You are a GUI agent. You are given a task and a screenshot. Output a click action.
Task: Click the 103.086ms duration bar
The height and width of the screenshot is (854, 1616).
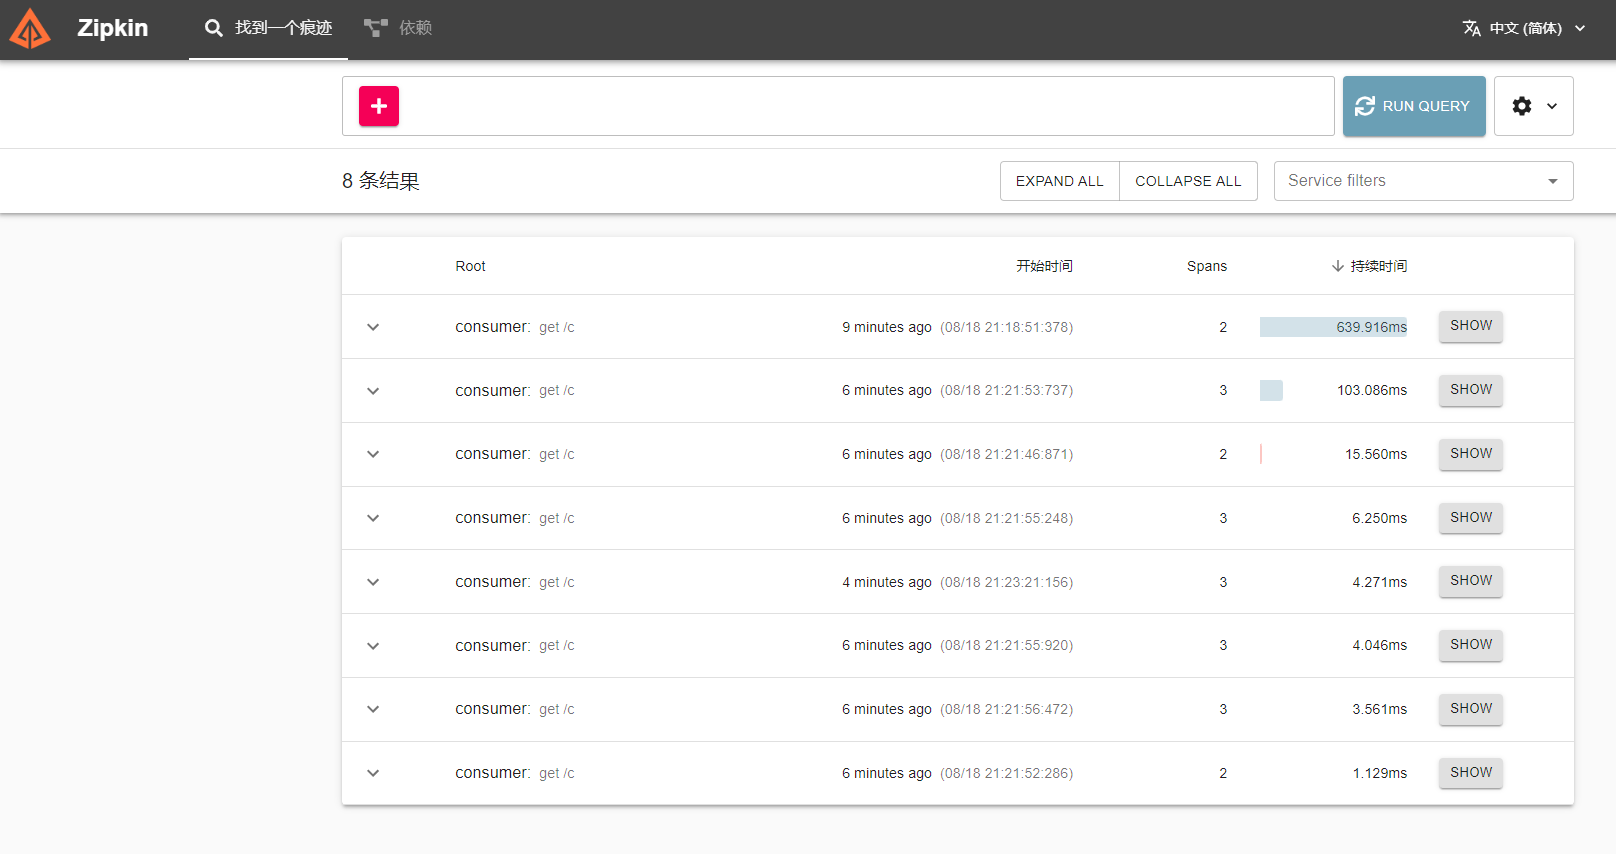pyautogui.click(x=1271, y=391)
